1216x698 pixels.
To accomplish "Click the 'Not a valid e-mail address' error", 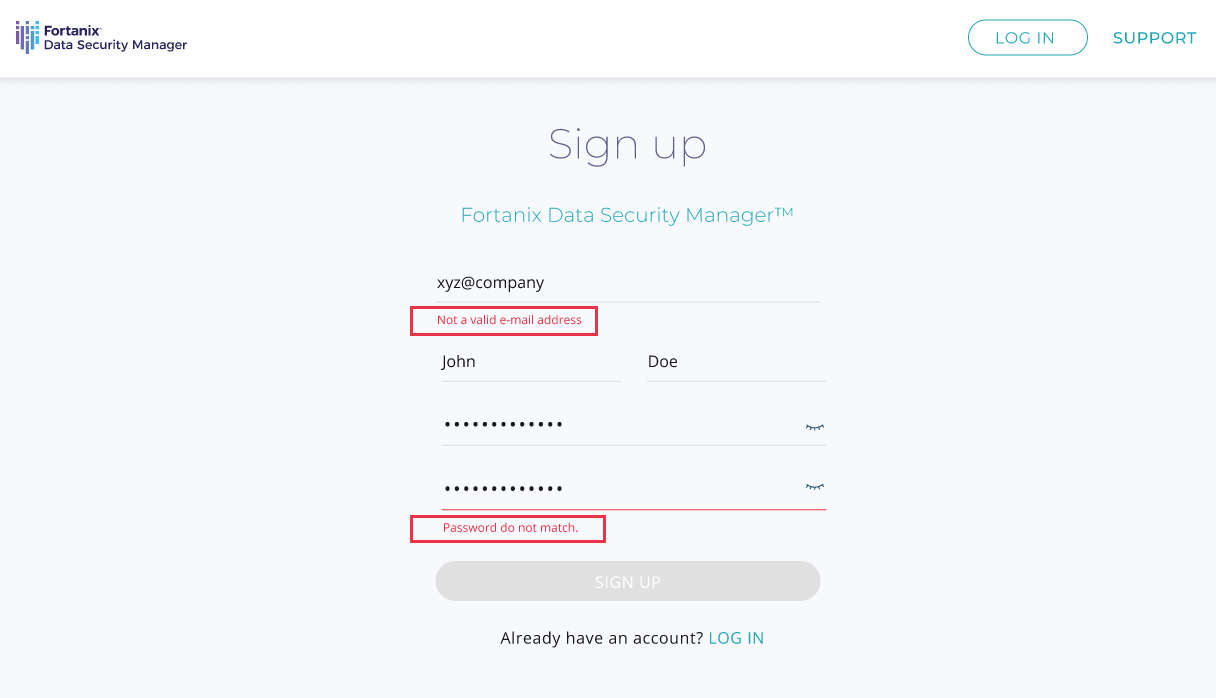I will (x=509, y=320).
